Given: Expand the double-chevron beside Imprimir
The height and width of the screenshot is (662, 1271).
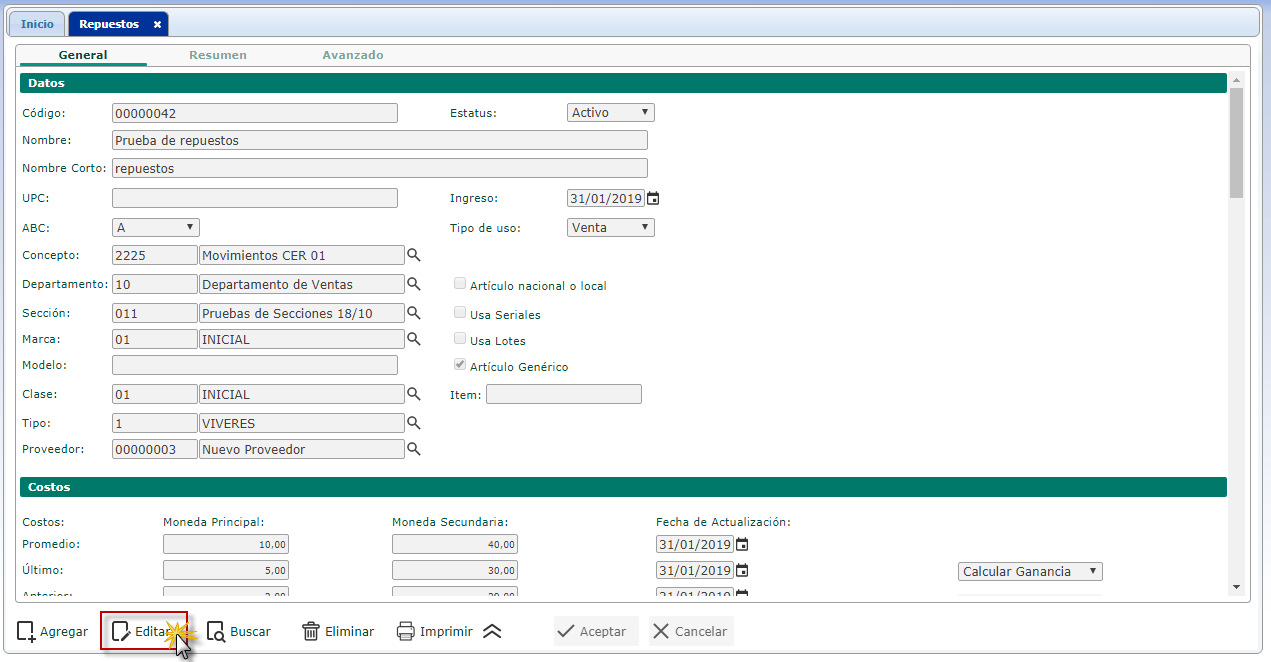Looking at the screenshot, I should 492,631.
